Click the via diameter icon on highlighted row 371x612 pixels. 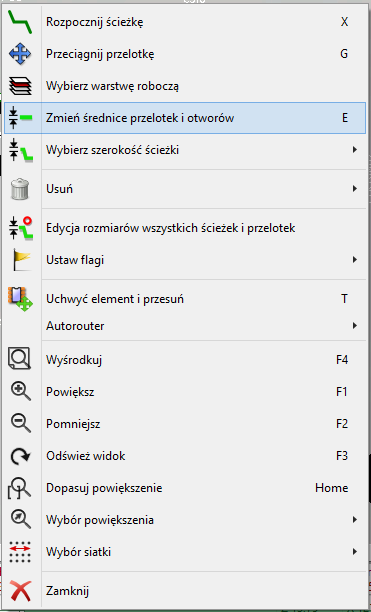pyautogui.click(x=20, y=118)
